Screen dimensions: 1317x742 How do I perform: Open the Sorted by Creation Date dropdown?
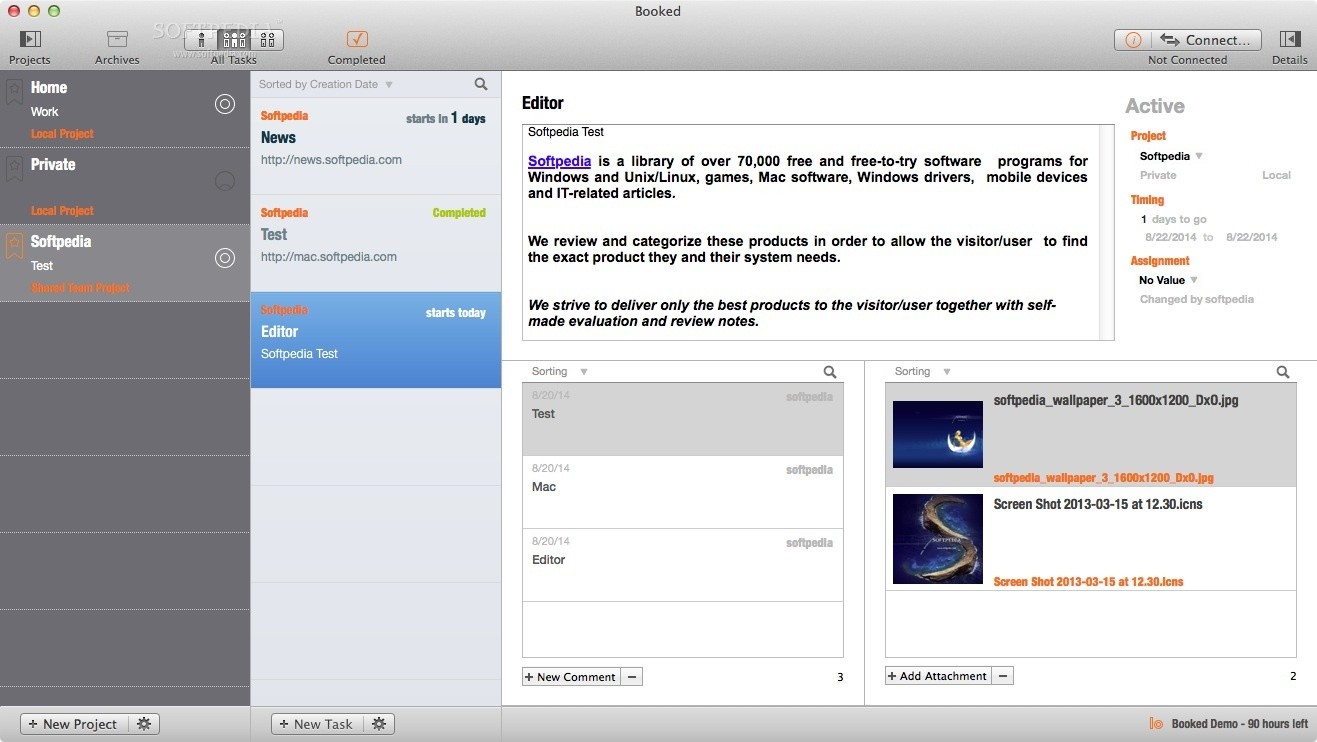tap(325, 84)
